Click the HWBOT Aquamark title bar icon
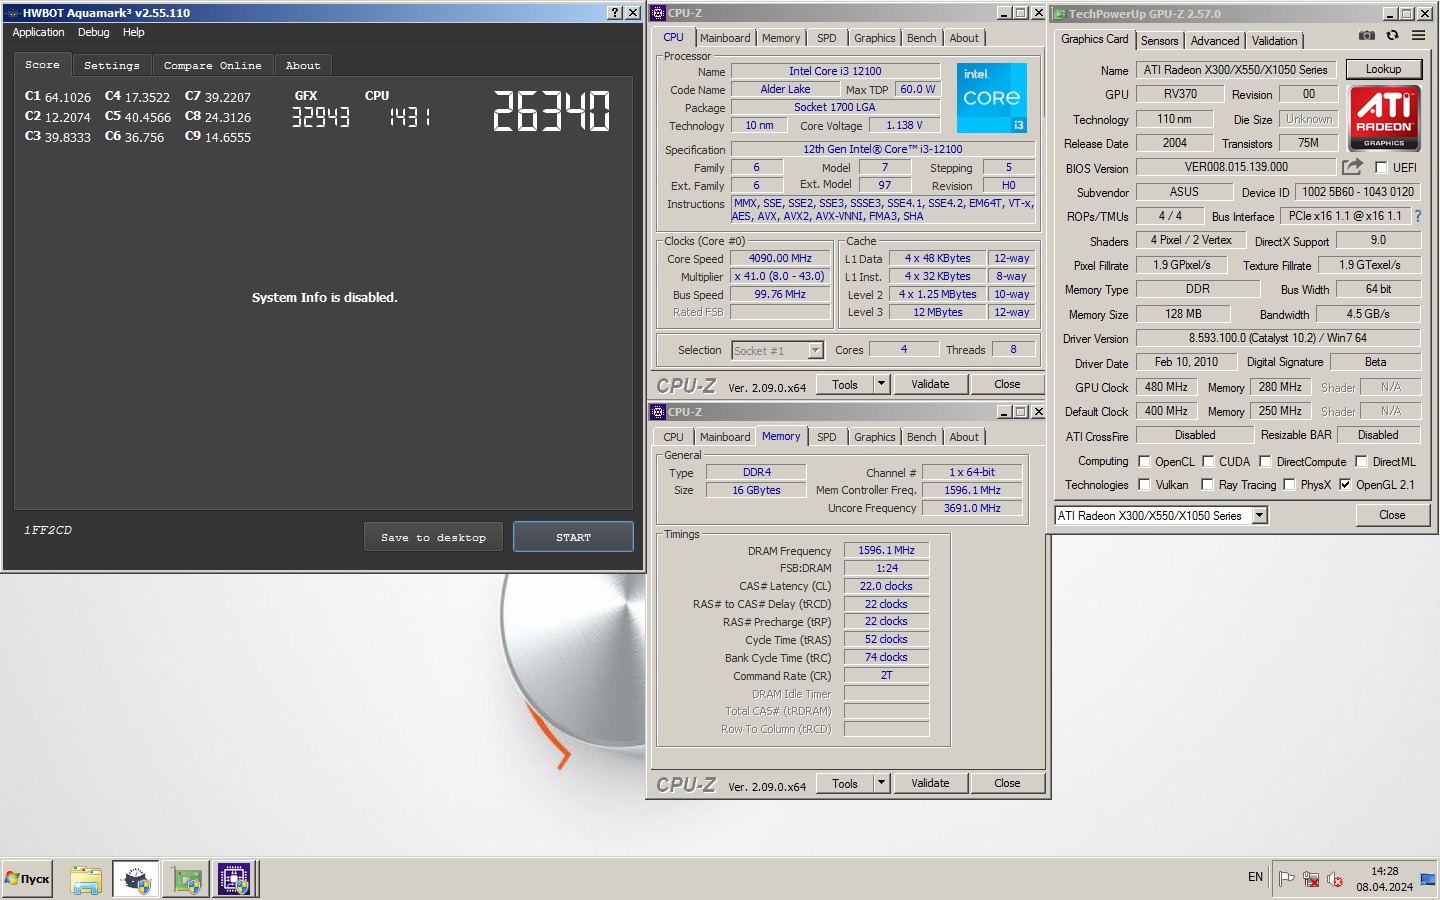The width and height of the screenshot is (1440, 900). click(12, 13)
